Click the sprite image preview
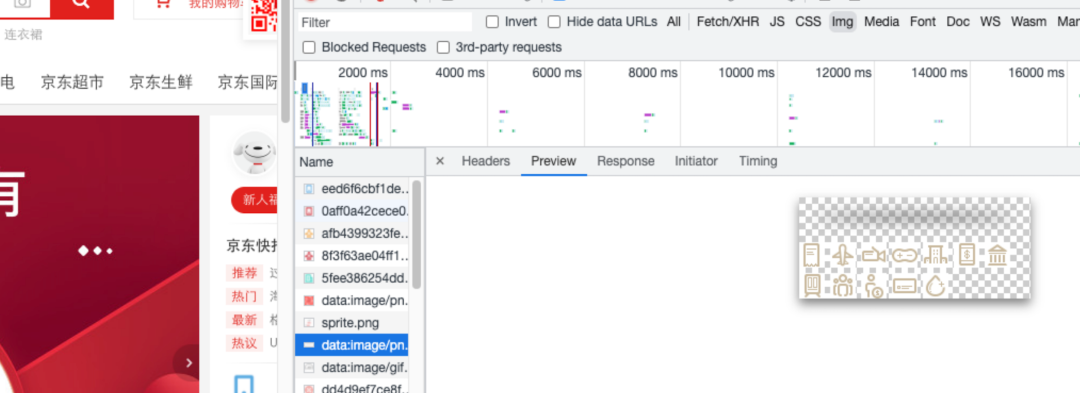Viewport: 1080px width, 393px height. click(x=914, y=248)
